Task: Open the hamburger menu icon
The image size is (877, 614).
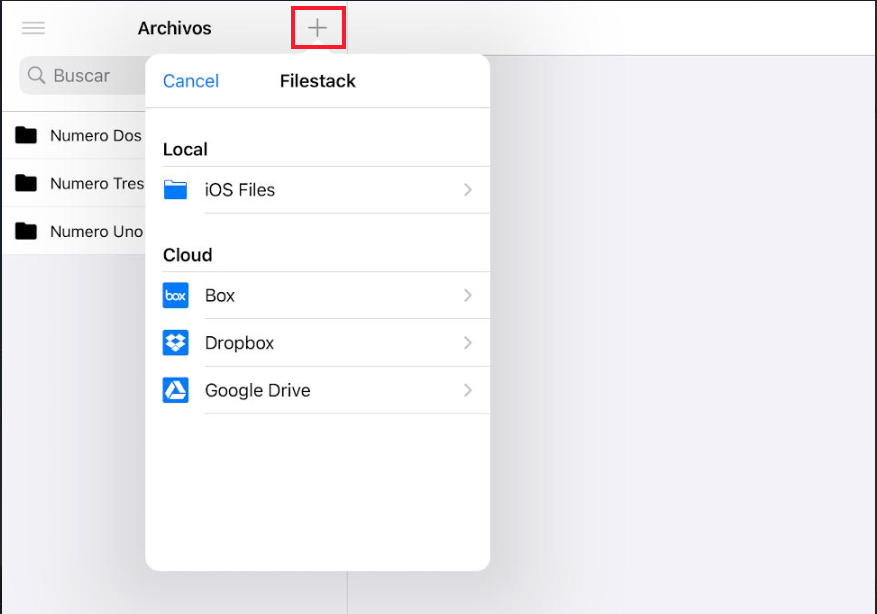Action: click(34, 28)
